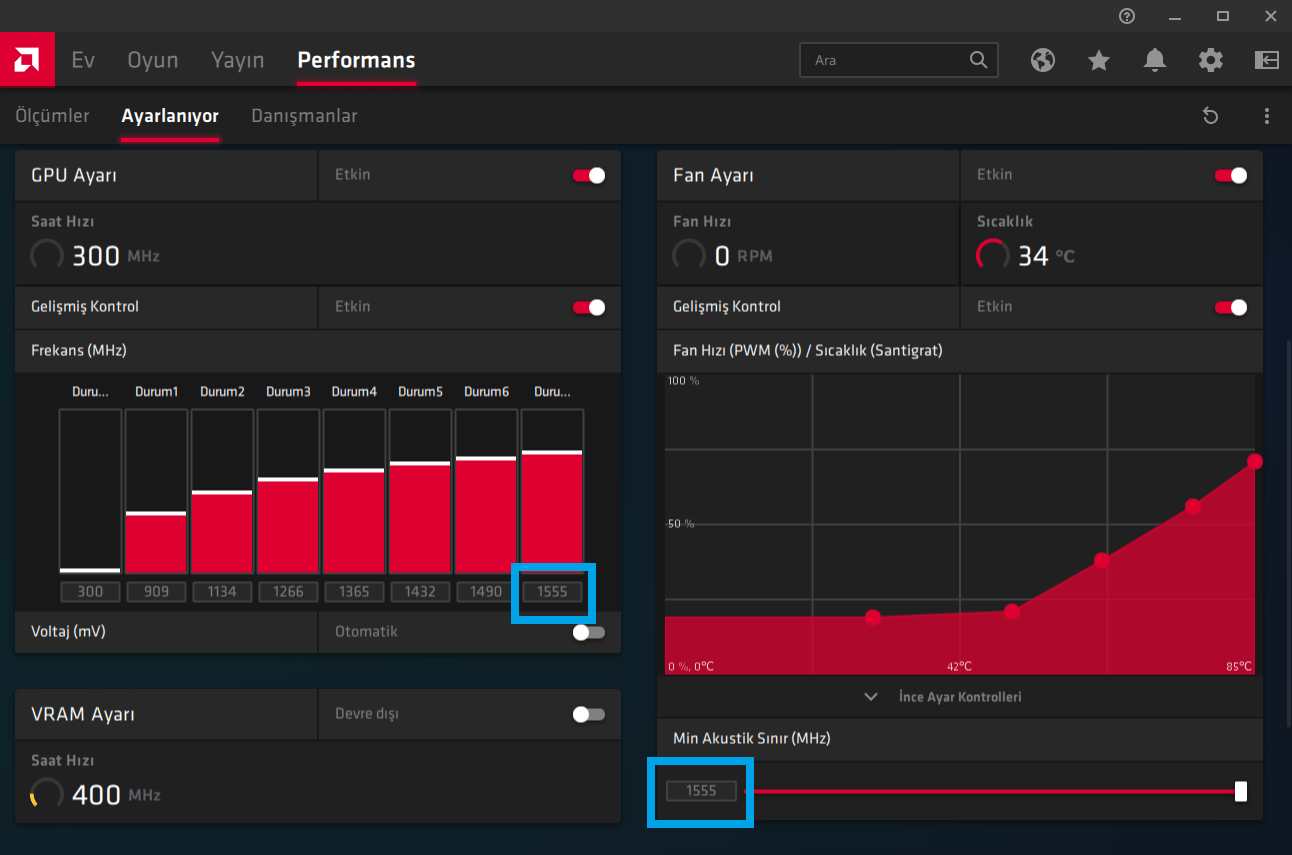Disable the GPU Ayarı toggle

click(x=589, y=175)
